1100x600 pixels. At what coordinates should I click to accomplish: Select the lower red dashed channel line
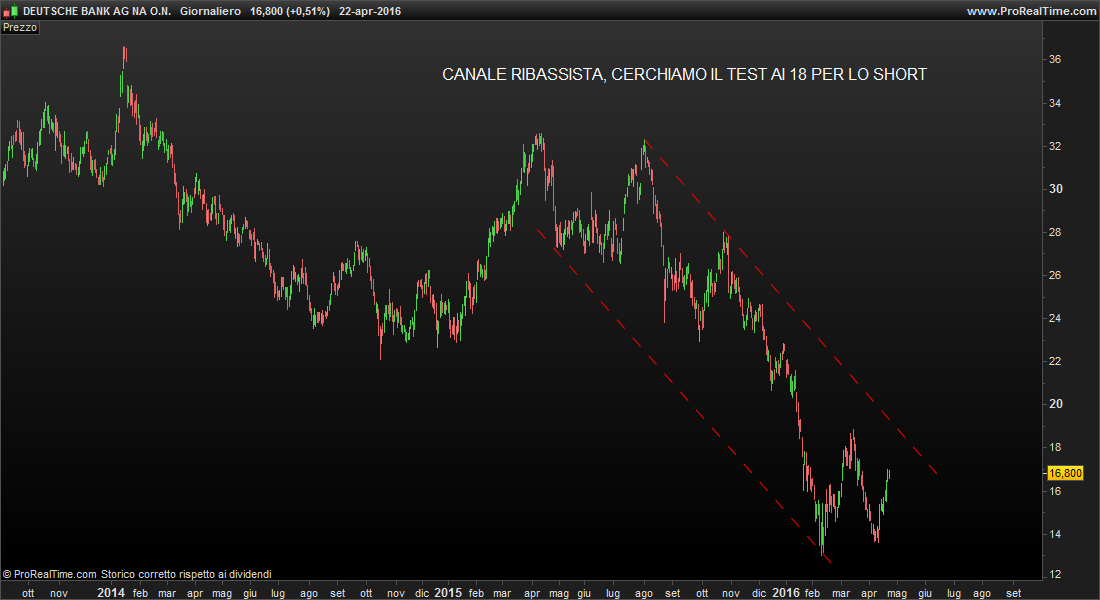click(684, 396)
